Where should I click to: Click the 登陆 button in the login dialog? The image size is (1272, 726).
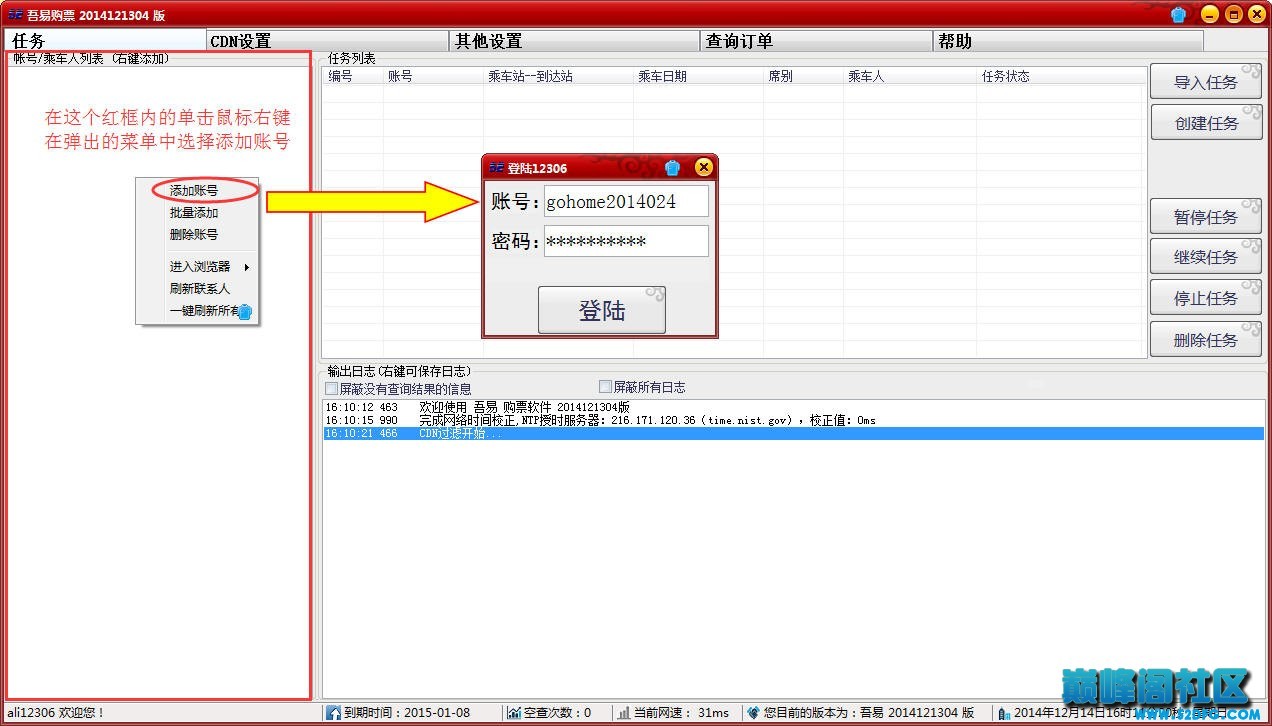pos(602,310)
